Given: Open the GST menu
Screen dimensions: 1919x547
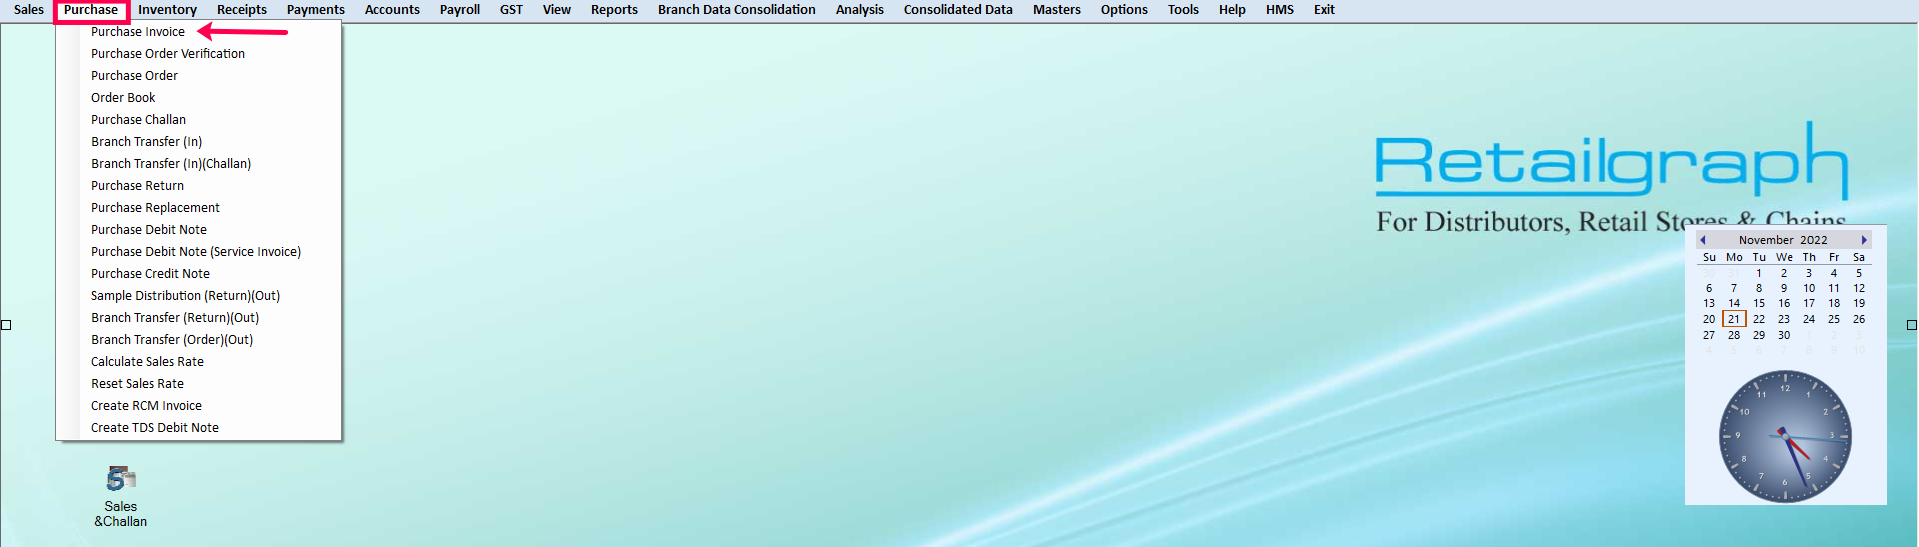Looking at the screenshot, I should 511,10.
